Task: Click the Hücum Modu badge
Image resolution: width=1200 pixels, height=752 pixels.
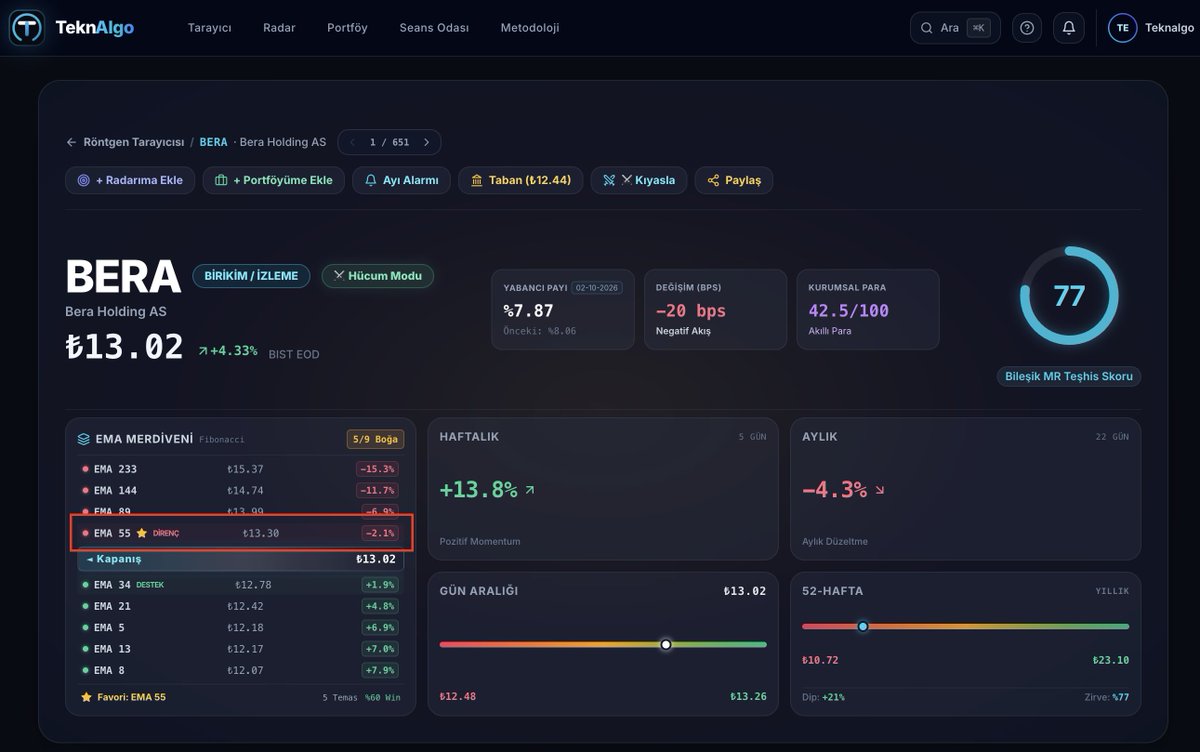Action: click(377, 276)
